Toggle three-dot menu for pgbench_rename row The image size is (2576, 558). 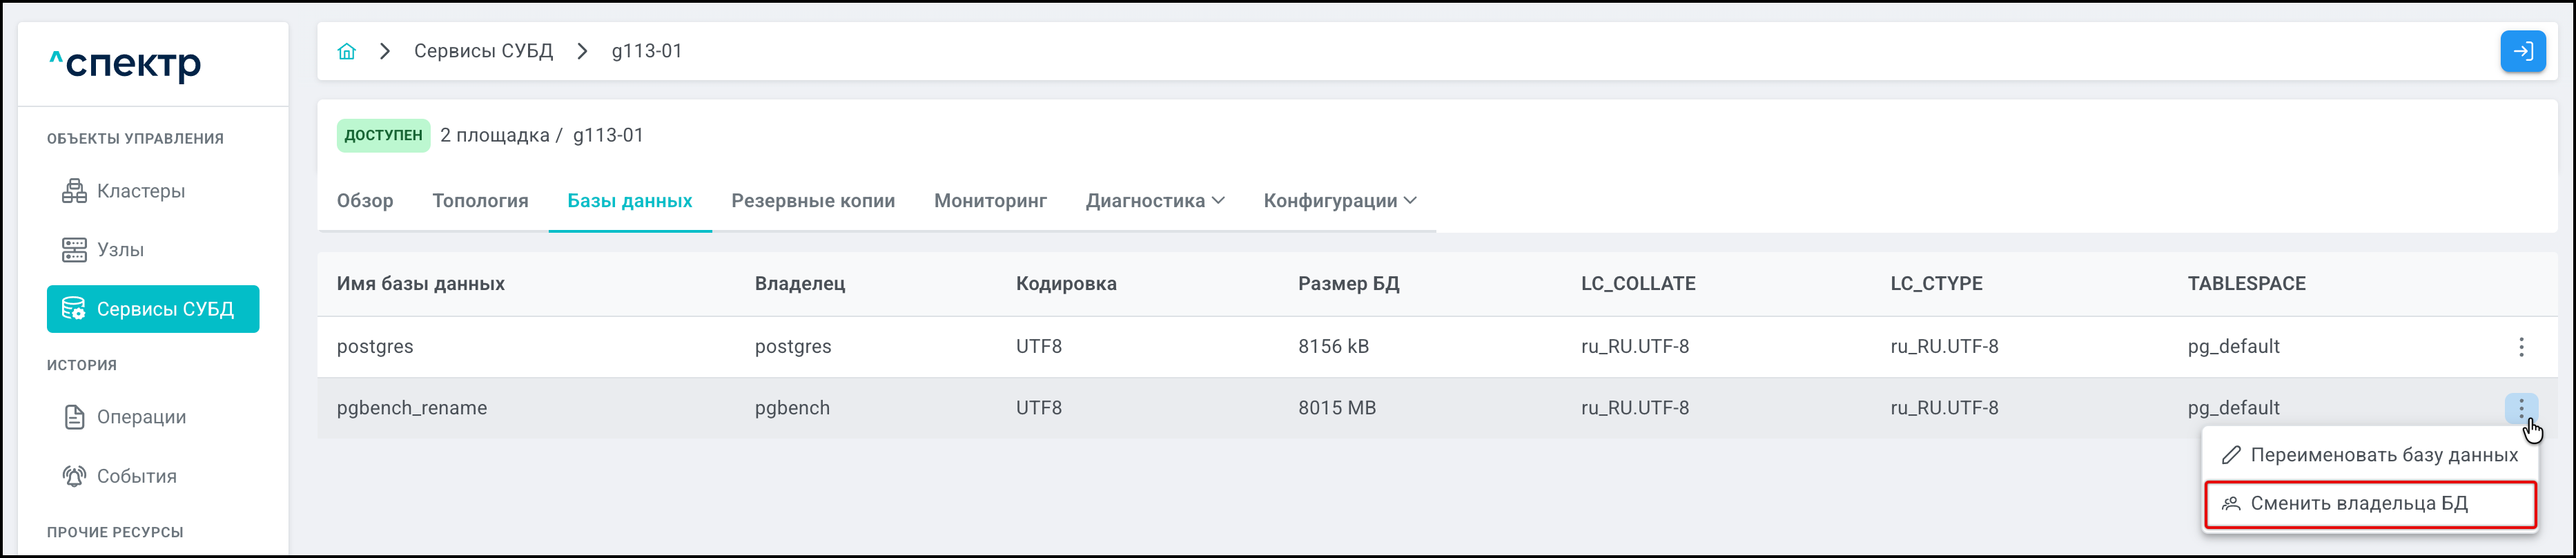pos(2521,408)
